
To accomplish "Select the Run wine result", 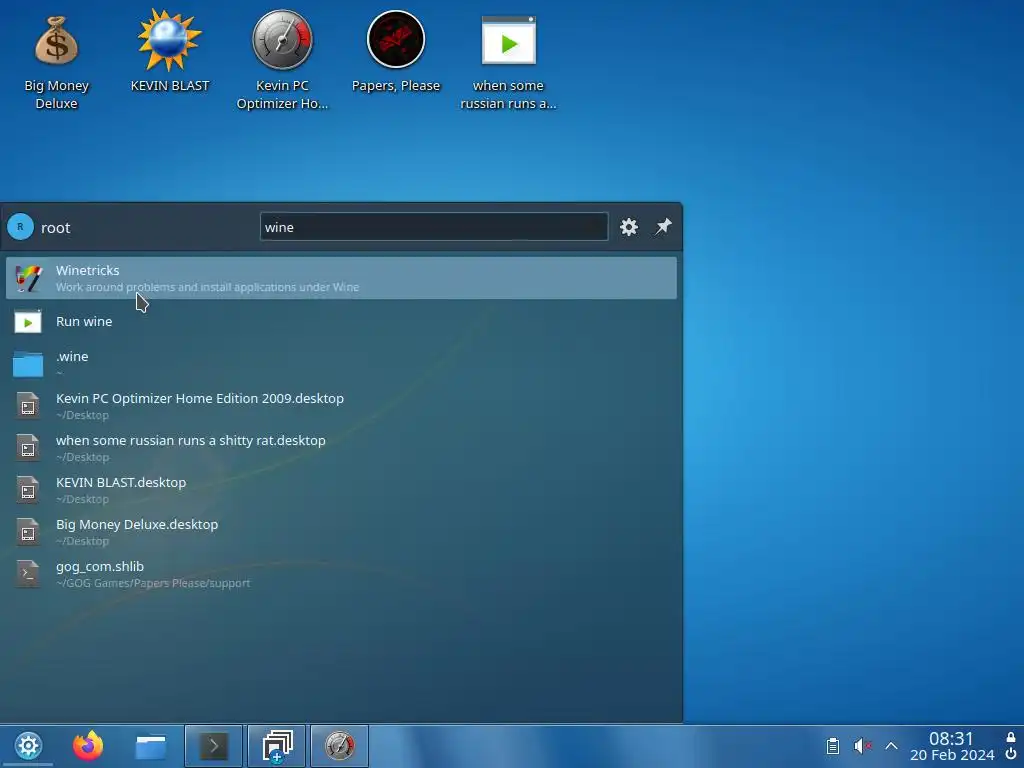I will (x=341, y=321).
